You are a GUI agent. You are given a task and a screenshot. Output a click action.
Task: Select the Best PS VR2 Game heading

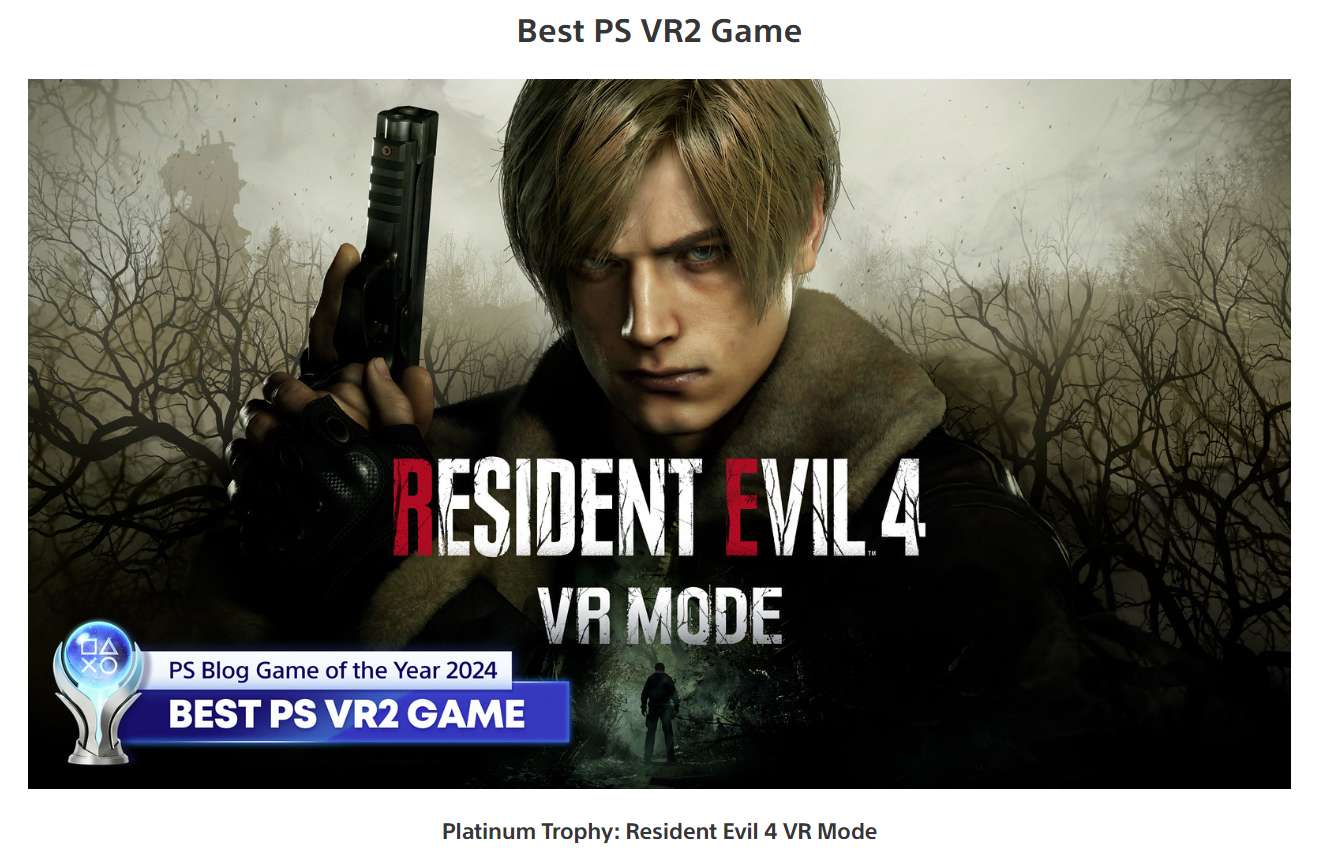(x=659, y=31)
